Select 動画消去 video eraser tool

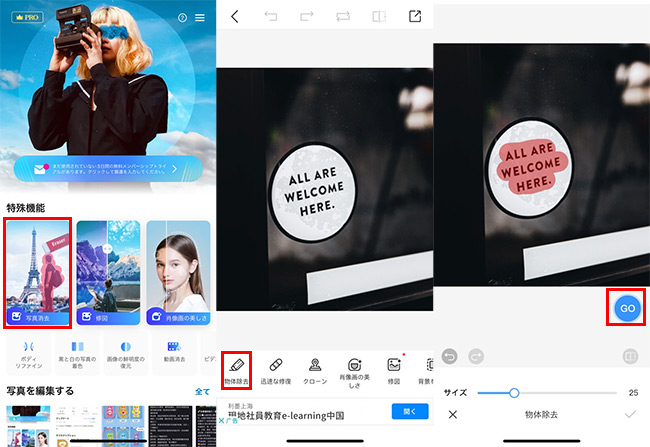coord(174,355)
